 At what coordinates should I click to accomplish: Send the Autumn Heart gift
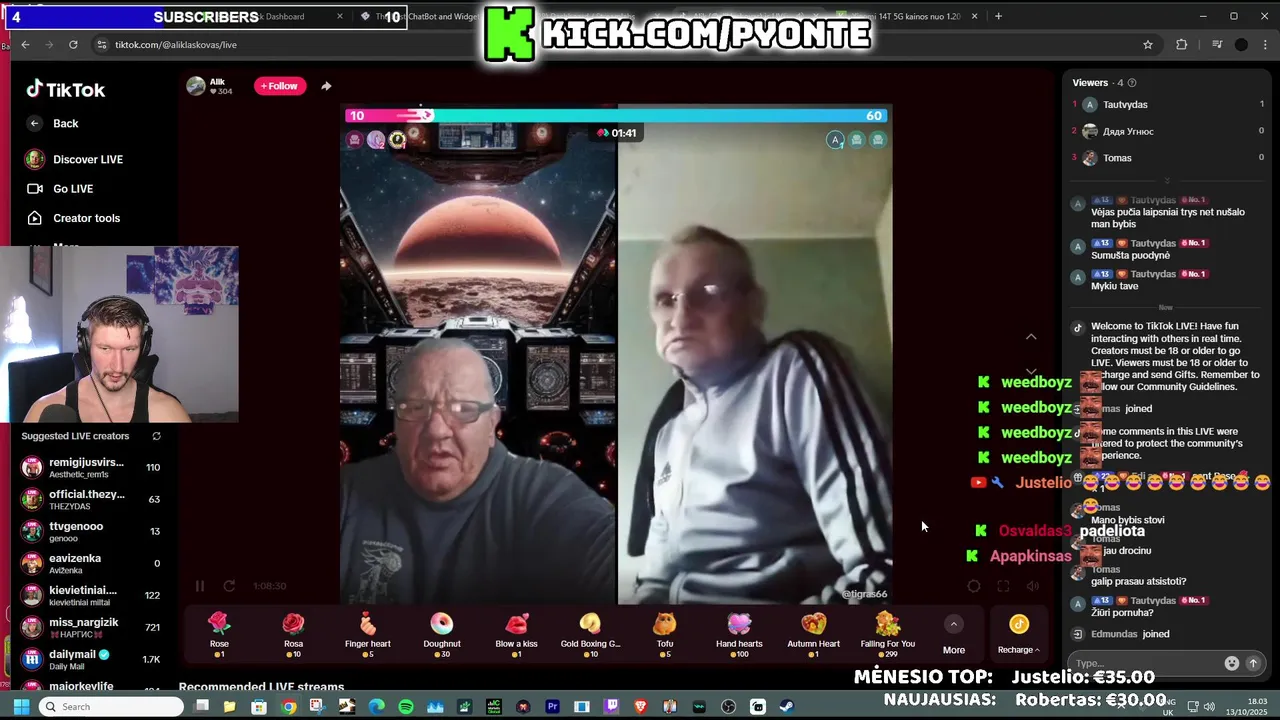click(813, 633)
